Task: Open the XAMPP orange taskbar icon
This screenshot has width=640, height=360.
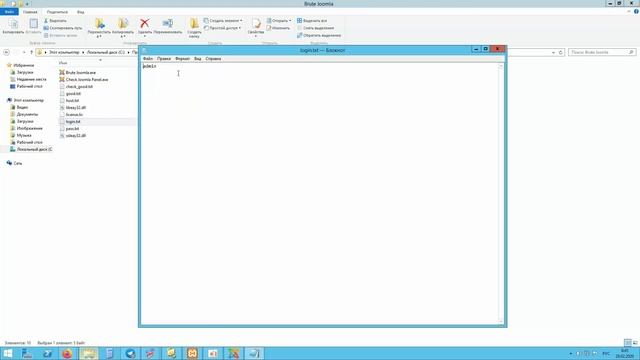Action: (x=192, y=353)
